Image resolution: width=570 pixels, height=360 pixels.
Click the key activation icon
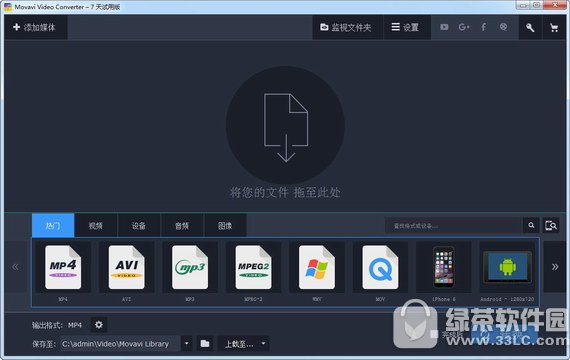coord(530,27)
